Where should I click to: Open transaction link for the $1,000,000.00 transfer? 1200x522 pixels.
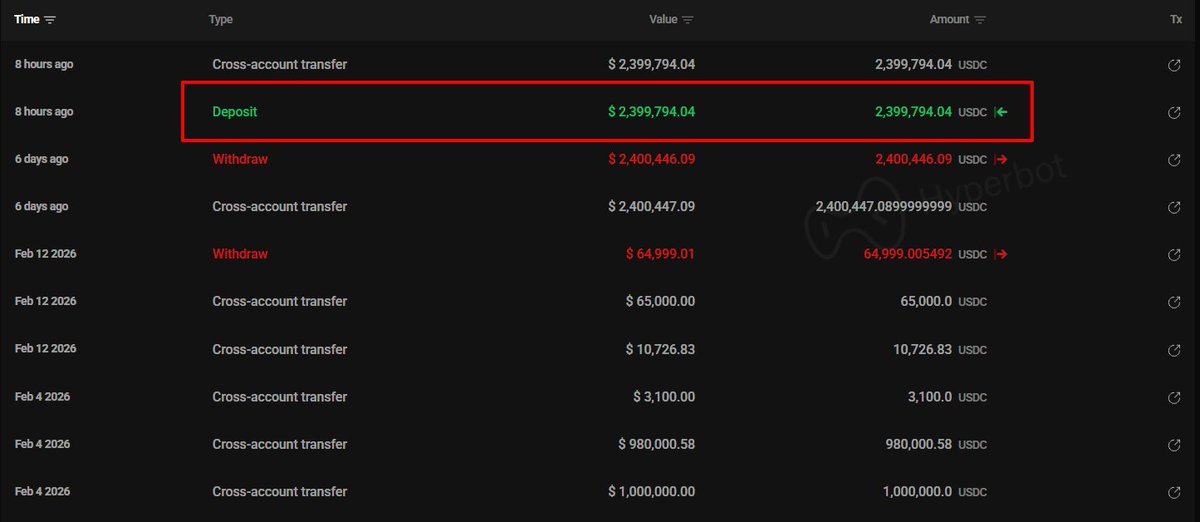pyautogui.click(x=1175, y=492)
